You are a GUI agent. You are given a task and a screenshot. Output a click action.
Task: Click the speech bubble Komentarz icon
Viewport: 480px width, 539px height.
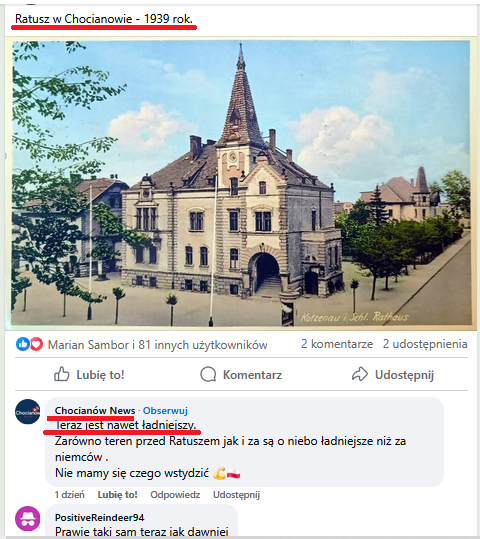pos(208,374)
